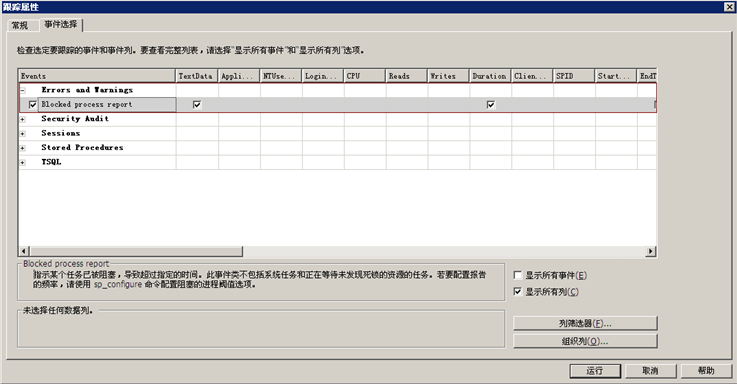Viewport: 737px width, 385px height.
Task: Expand the Stored Procedures category
Action: tap(23, 148)
